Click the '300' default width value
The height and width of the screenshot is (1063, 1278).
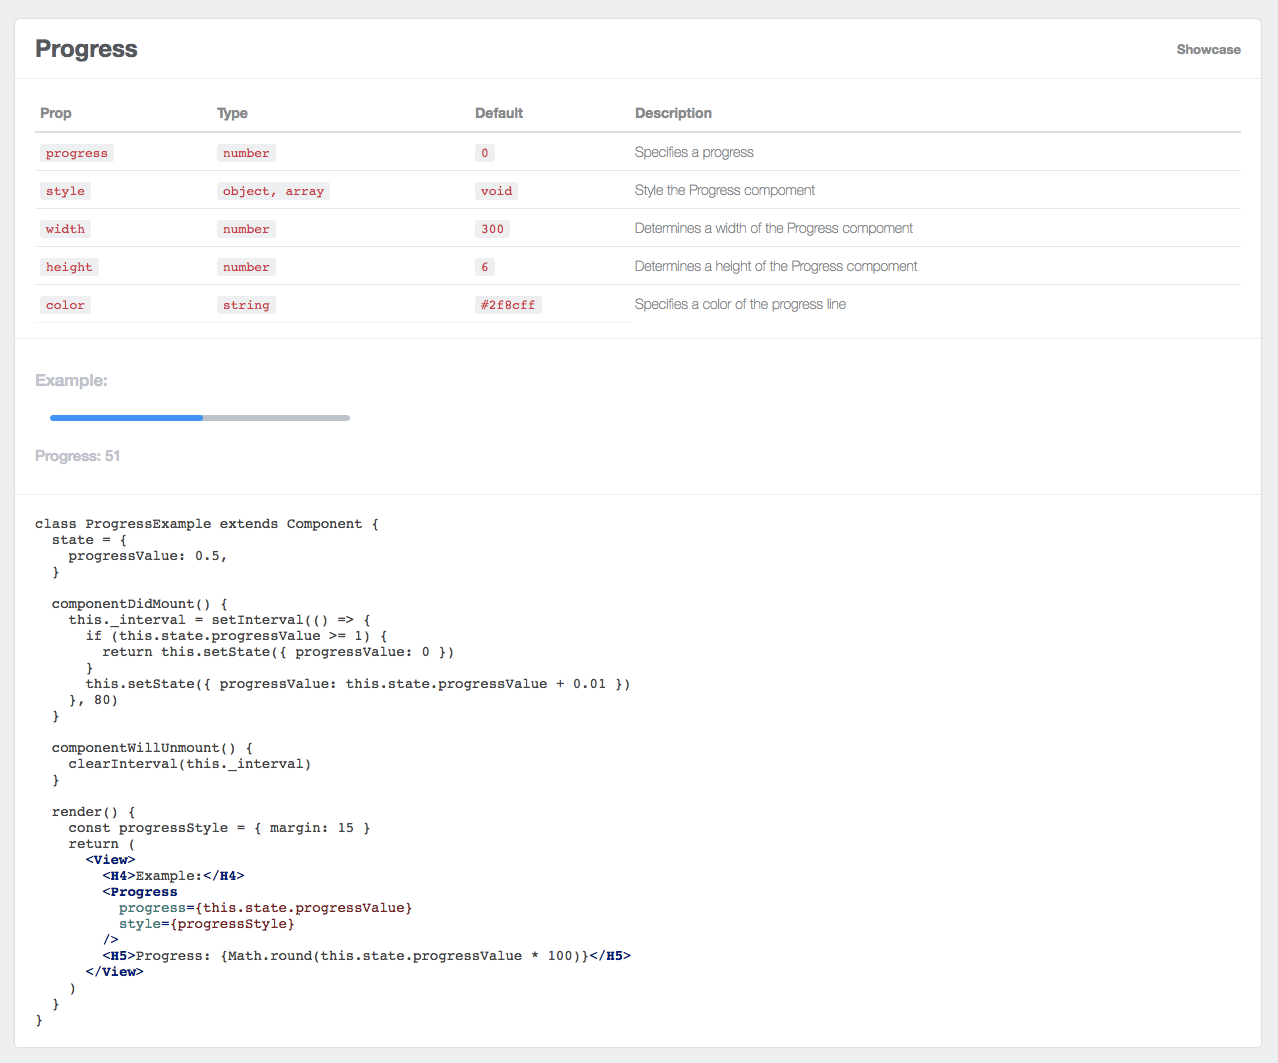(x=492, y=229)
